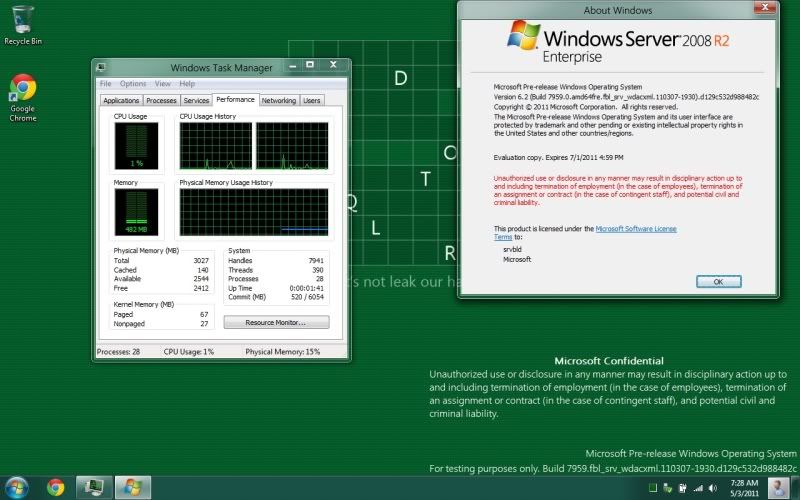Screen dimensions: 800x500
Task: Open the Windows Start orb
Action: [x=16, y=488]
